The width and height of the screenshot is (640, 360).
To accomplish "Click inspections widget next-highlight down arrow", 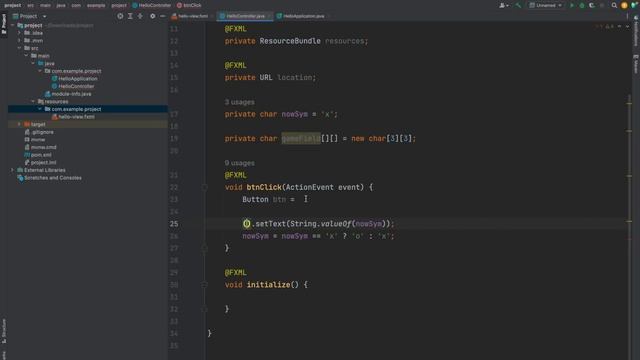I will pyautogui.click(x=627, y=26).
